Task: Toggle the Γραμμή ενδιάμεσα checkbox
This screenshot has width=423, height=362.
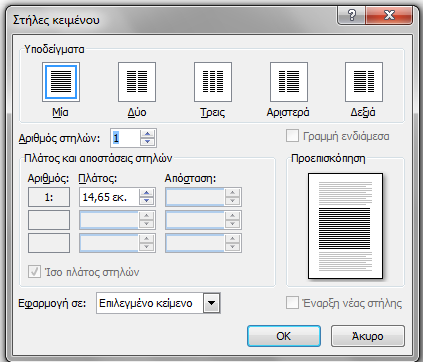Action: click(292, 136)
